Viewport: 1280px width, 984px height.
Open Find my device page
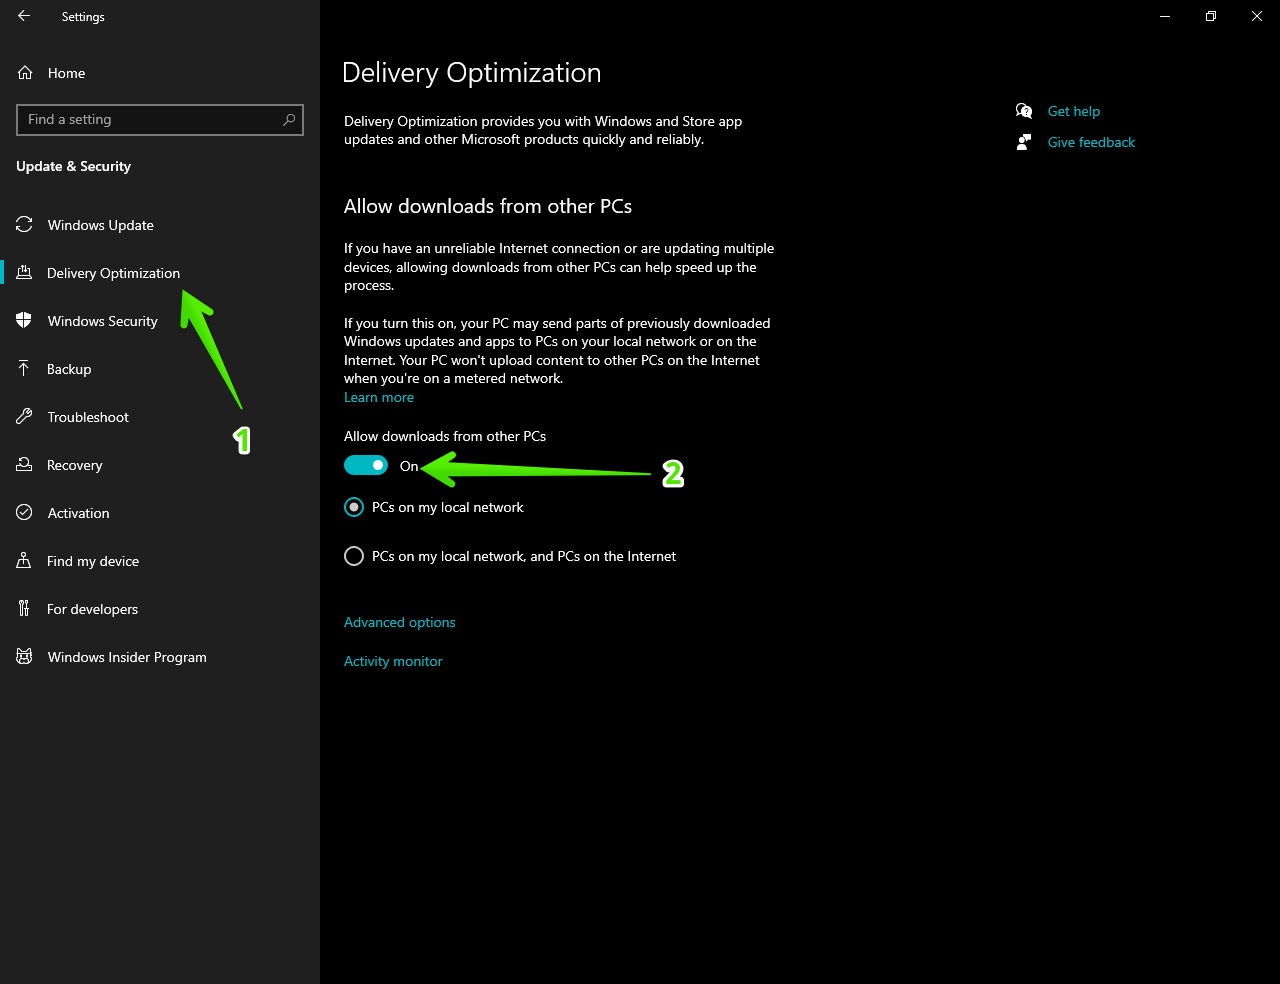[93, 561]
